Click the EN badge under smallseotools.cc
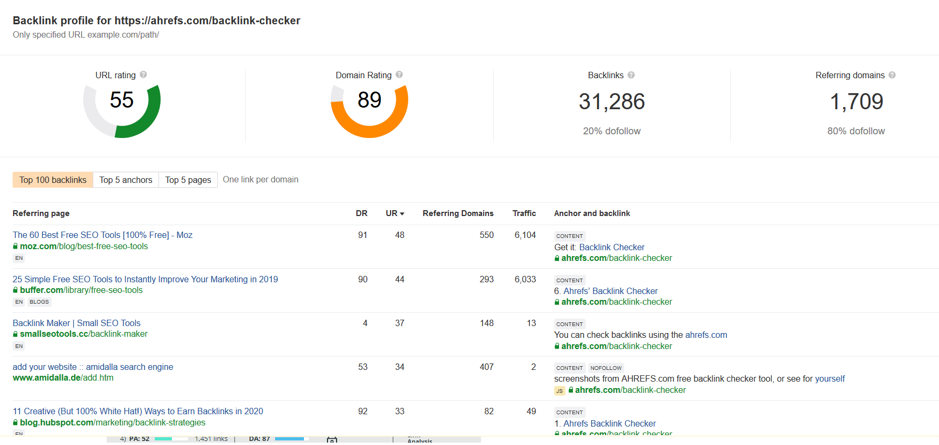The image size is (939, 445). tap(19, 346)
